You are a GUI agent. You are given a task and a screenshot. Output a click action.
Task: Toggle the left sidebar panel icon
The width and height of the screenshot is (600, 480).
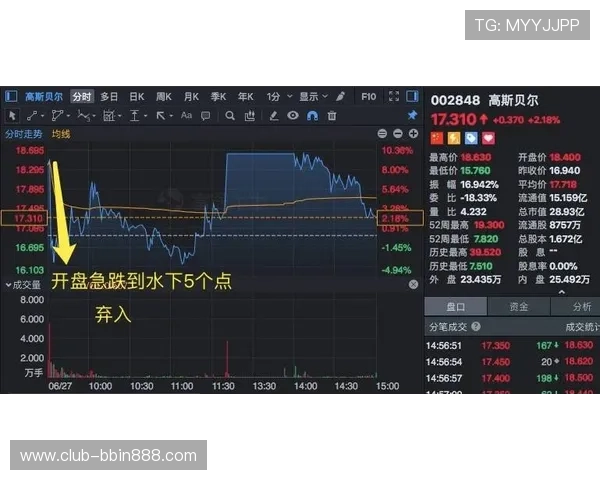click(11, 96)
